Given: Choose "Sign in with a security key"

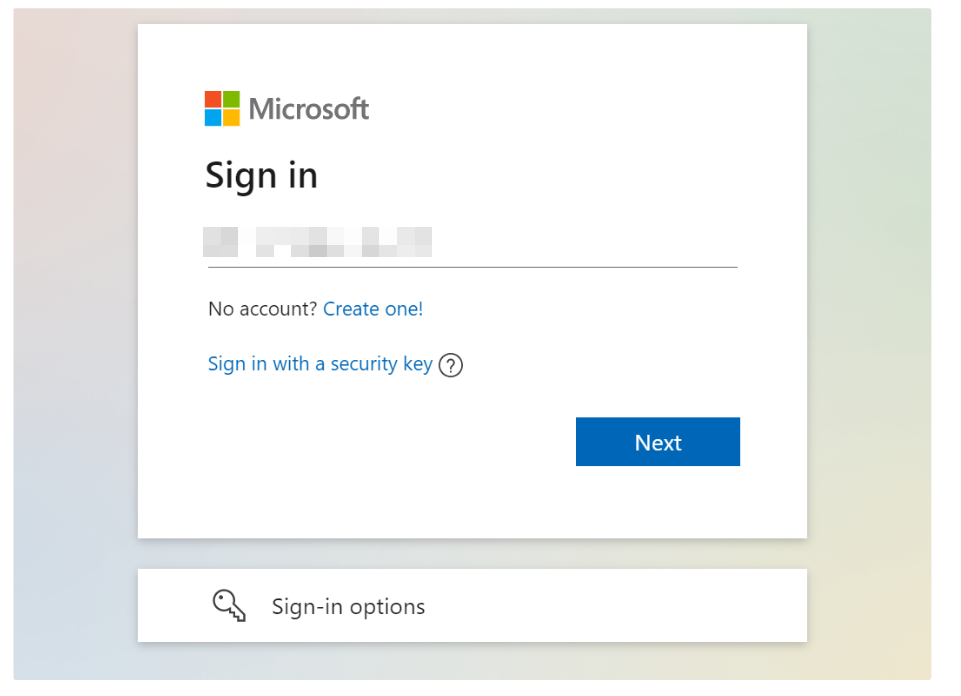Looking at the screenshot, I should pos(319,364).
